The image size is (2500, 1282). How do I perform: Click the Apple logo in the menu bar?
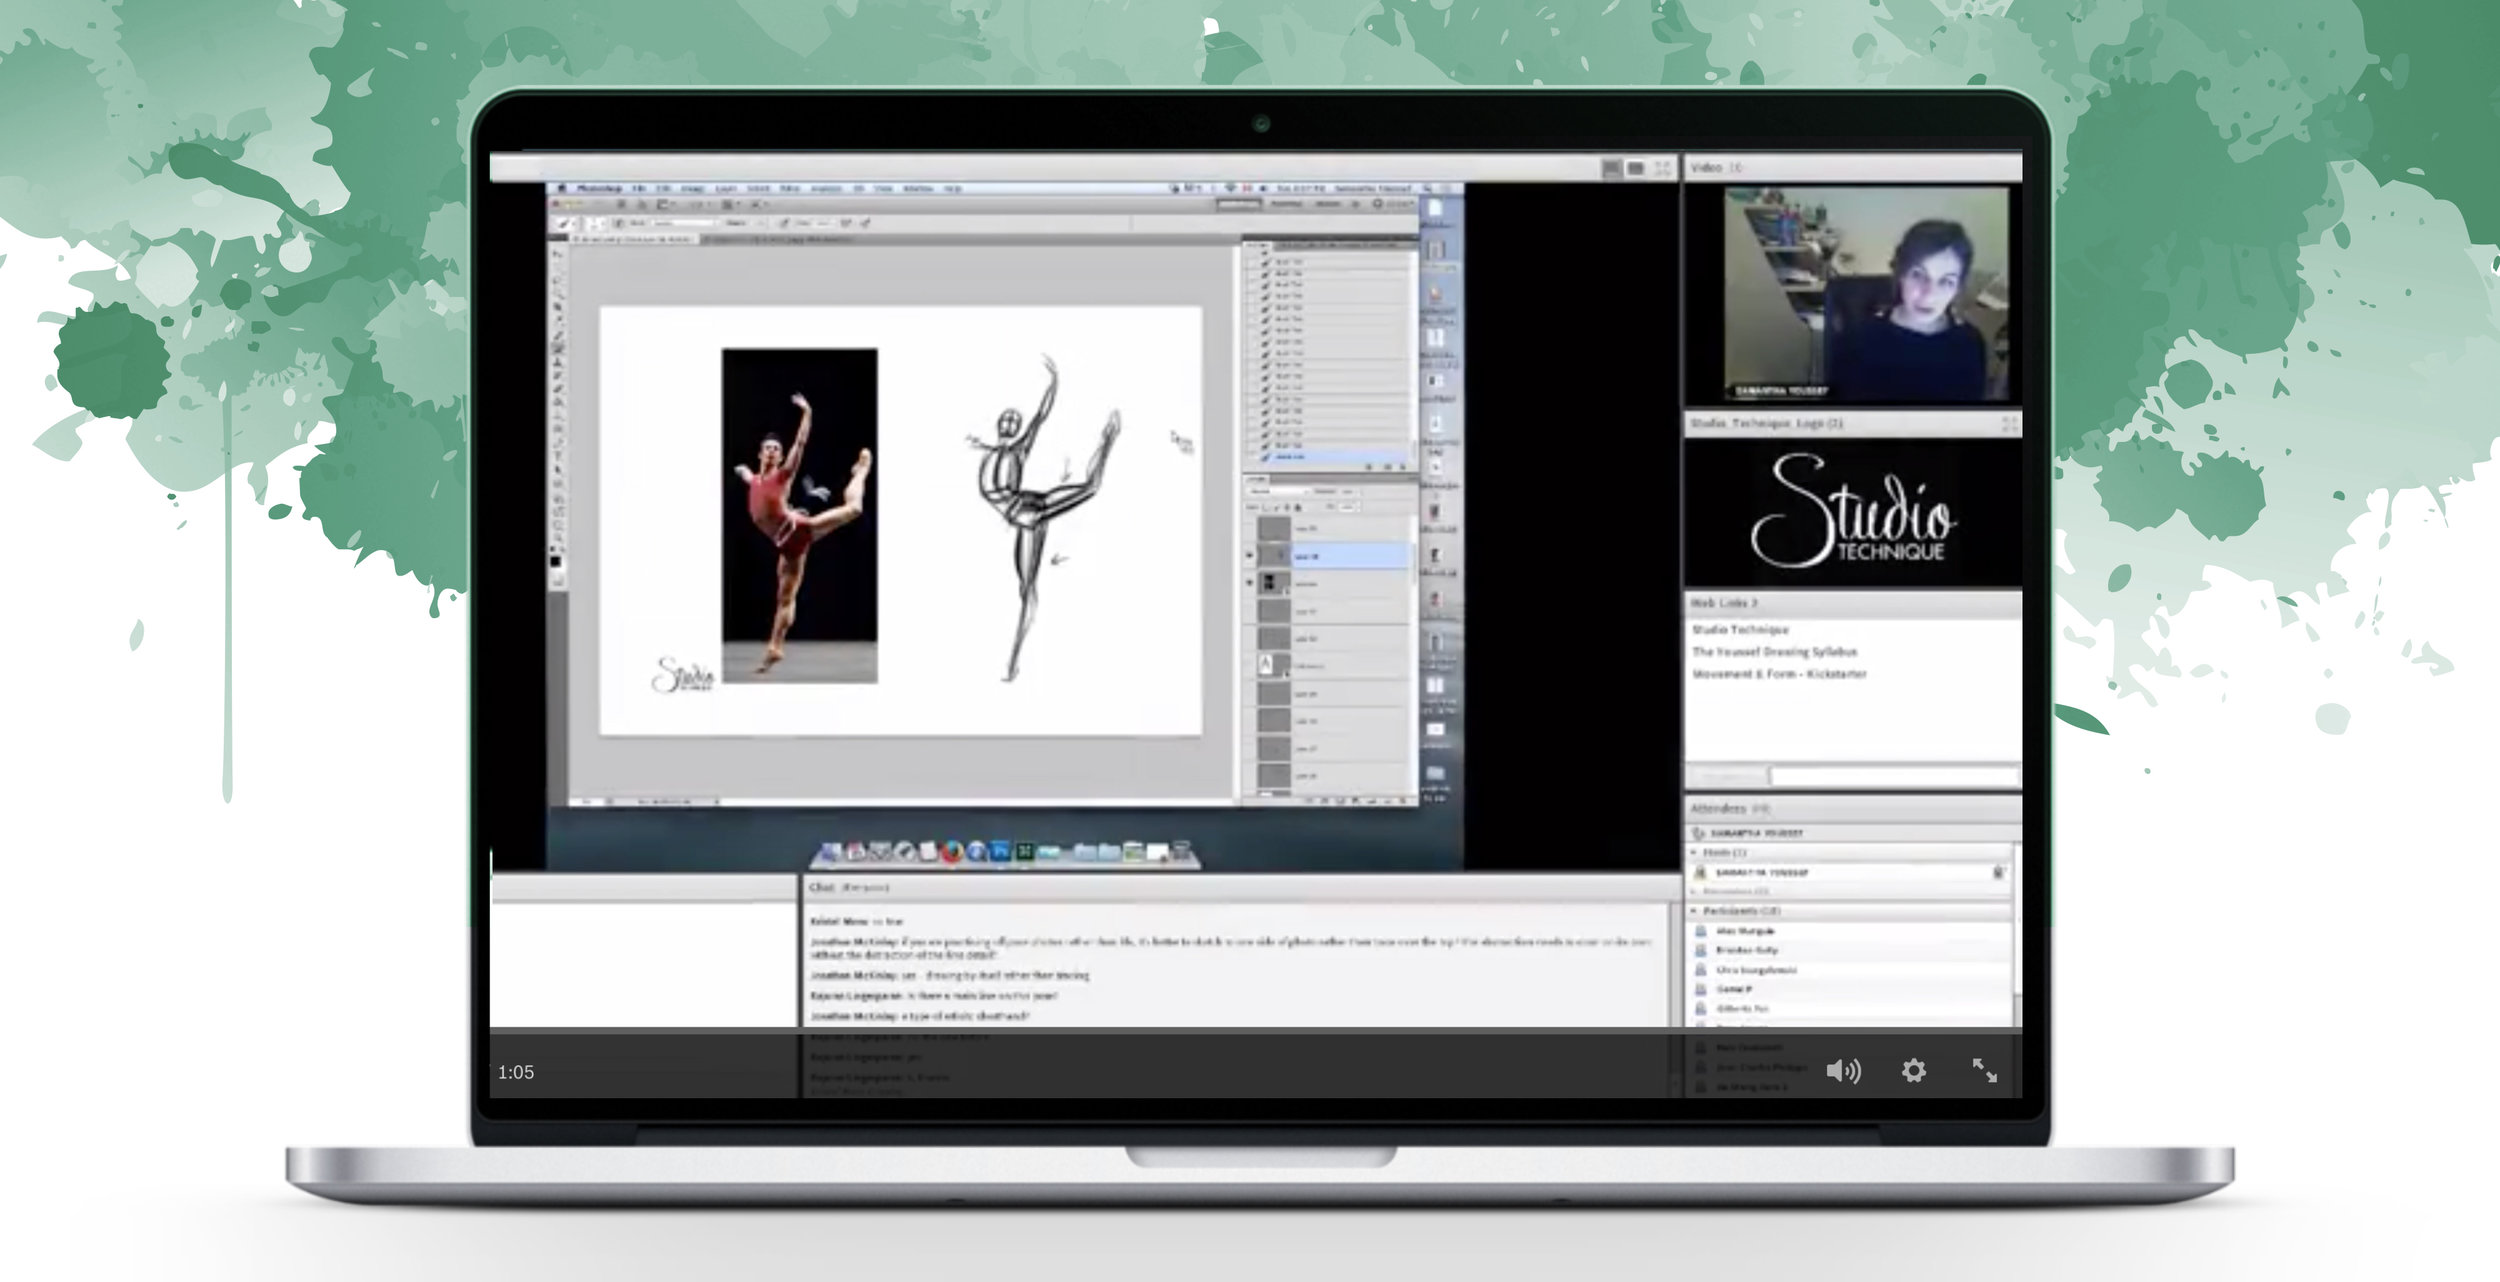(x=562, y=188)
